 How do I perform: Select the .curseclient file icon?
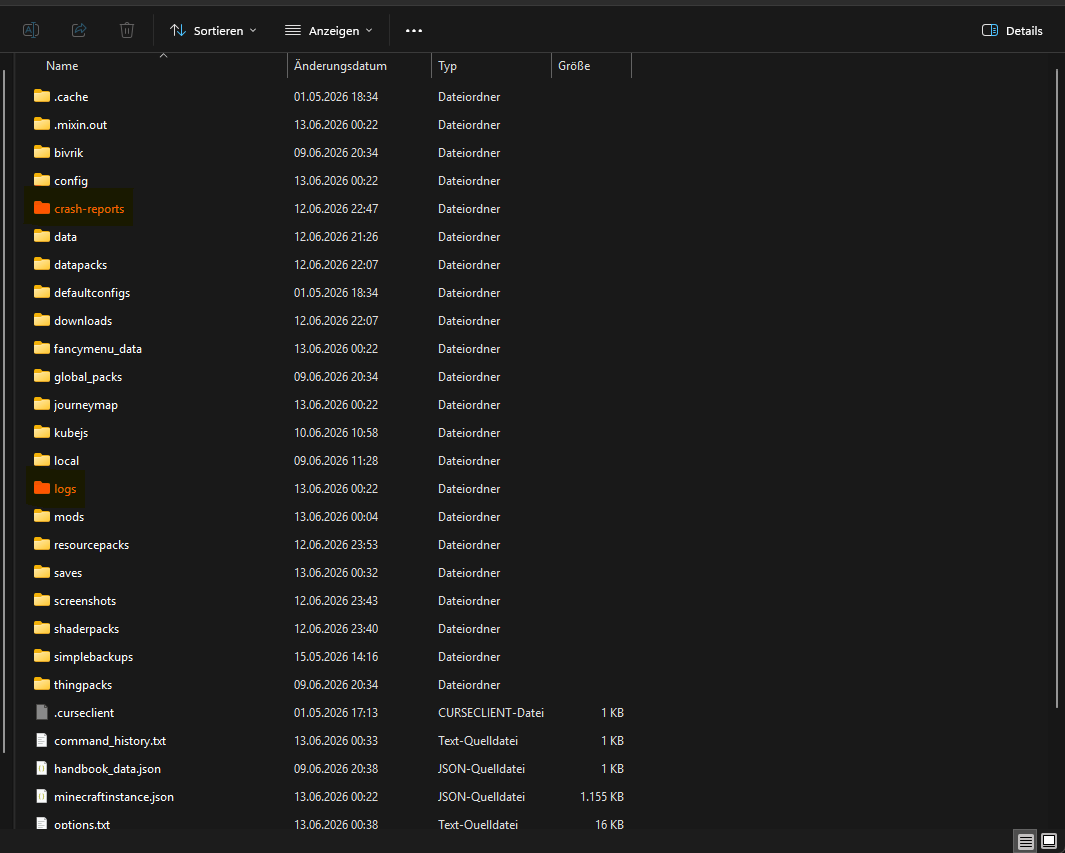(42, 712)
